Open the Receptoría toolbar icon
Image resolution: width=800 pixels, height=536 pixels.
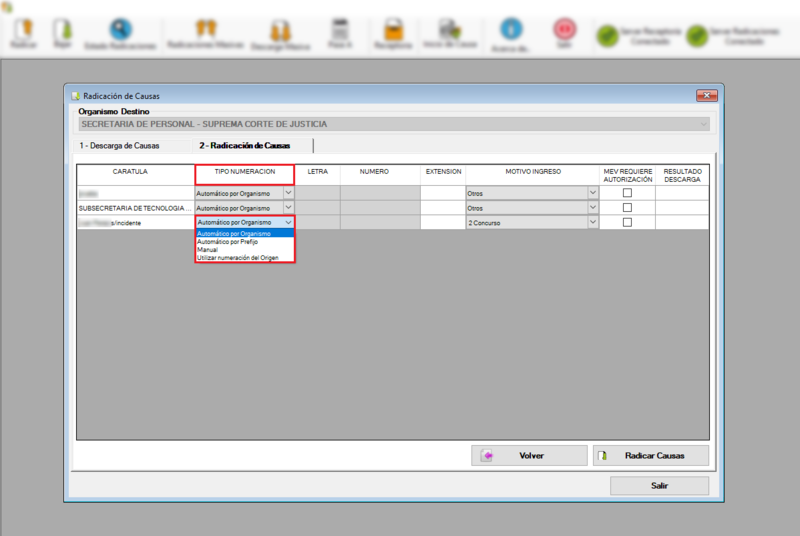tap(393, 30)
